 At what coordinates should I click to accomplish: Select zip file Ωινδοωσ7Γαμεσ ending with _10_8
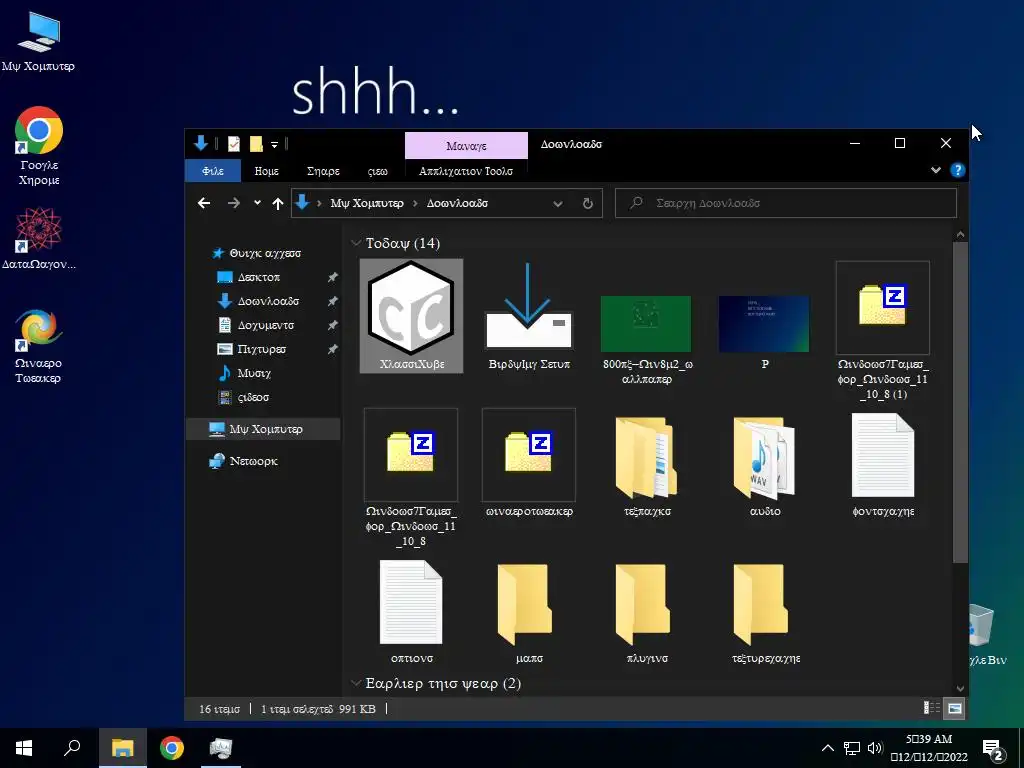coord(411,477)
